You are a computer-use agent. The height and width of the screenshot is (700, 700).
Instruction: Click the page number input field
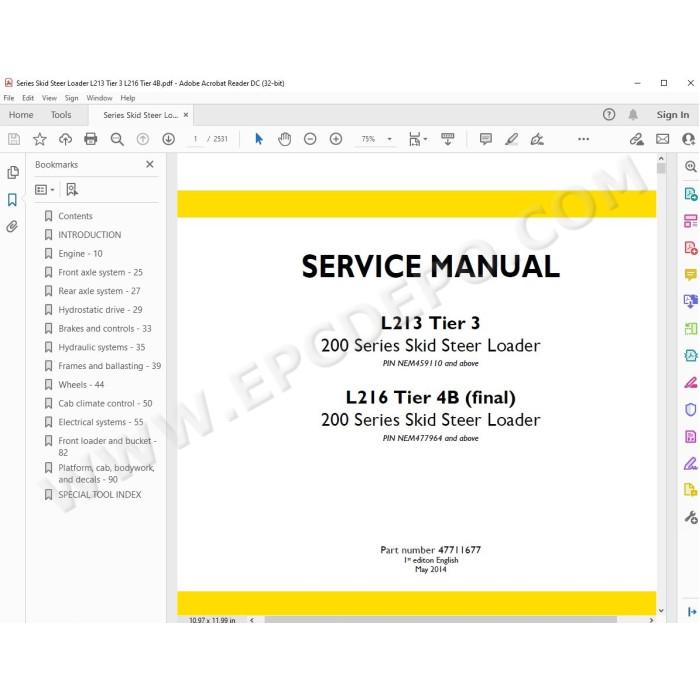tap(195, 139)
